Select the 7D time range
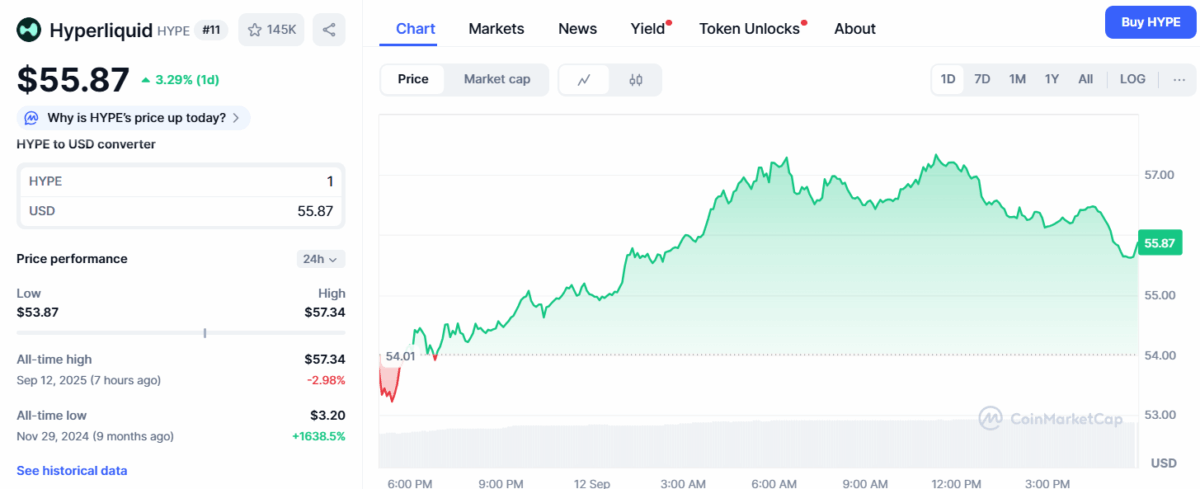The image size is (1200, 489). 982,79
